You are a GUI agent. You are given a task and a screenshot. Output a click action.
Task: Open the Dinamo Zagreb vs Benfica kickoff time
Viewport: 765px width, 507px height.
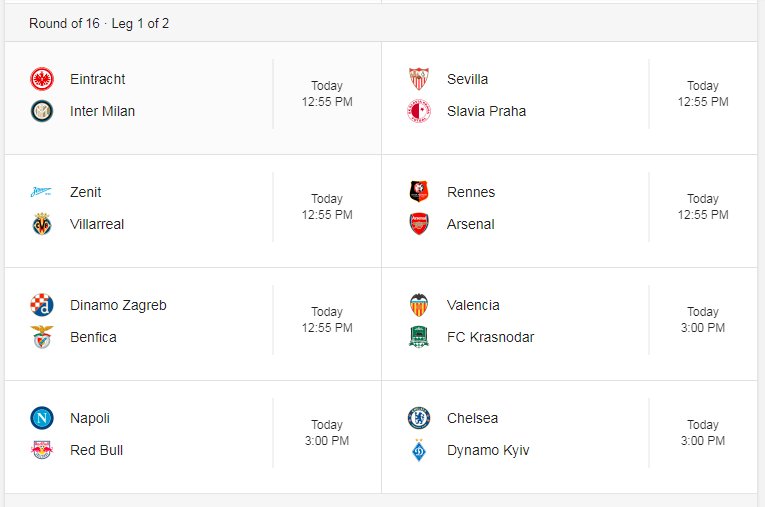pyautogui.click(x=327, y=320)
